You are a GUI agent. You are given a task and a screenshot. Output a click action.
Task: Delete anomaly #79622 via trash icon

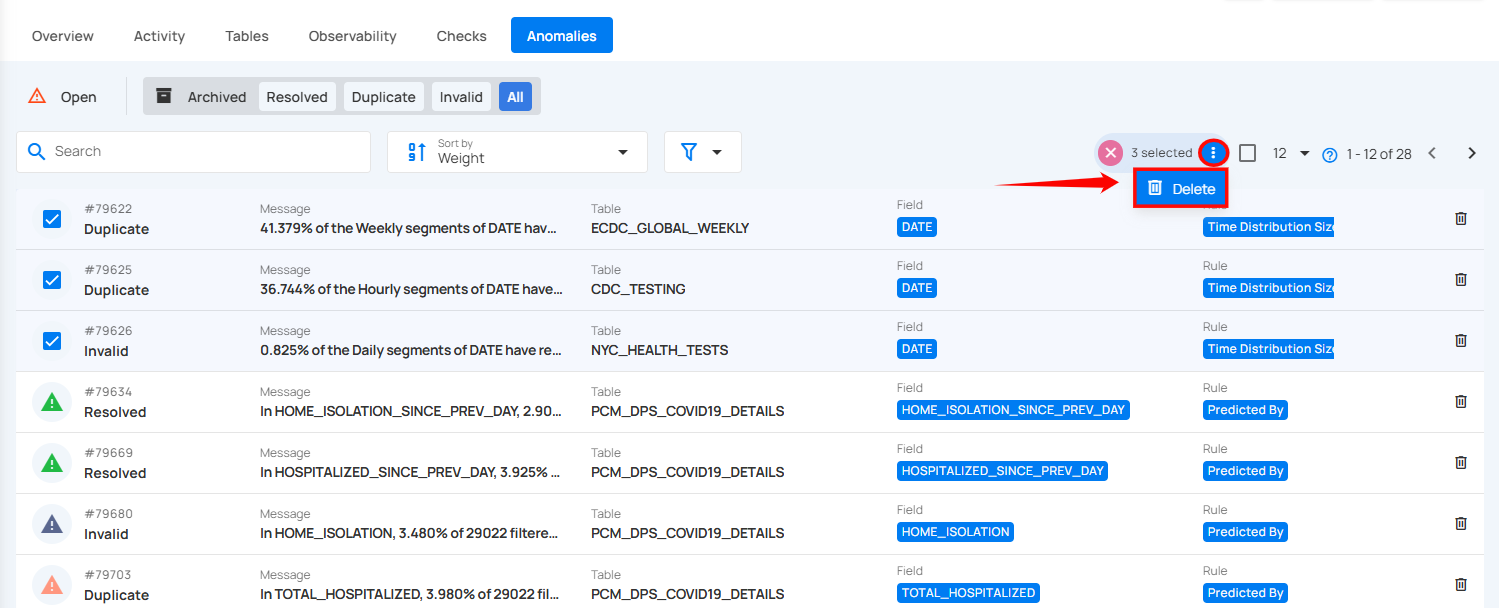pyautogui.click(x=1460, y=218)
